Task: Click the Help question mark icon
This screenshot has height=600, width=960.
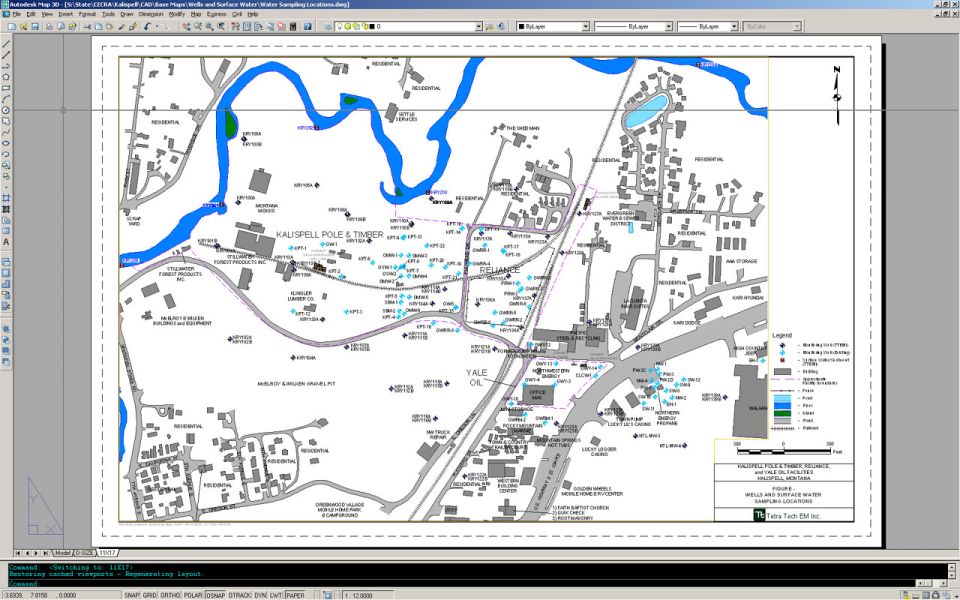Action: (x=307, y=27)
